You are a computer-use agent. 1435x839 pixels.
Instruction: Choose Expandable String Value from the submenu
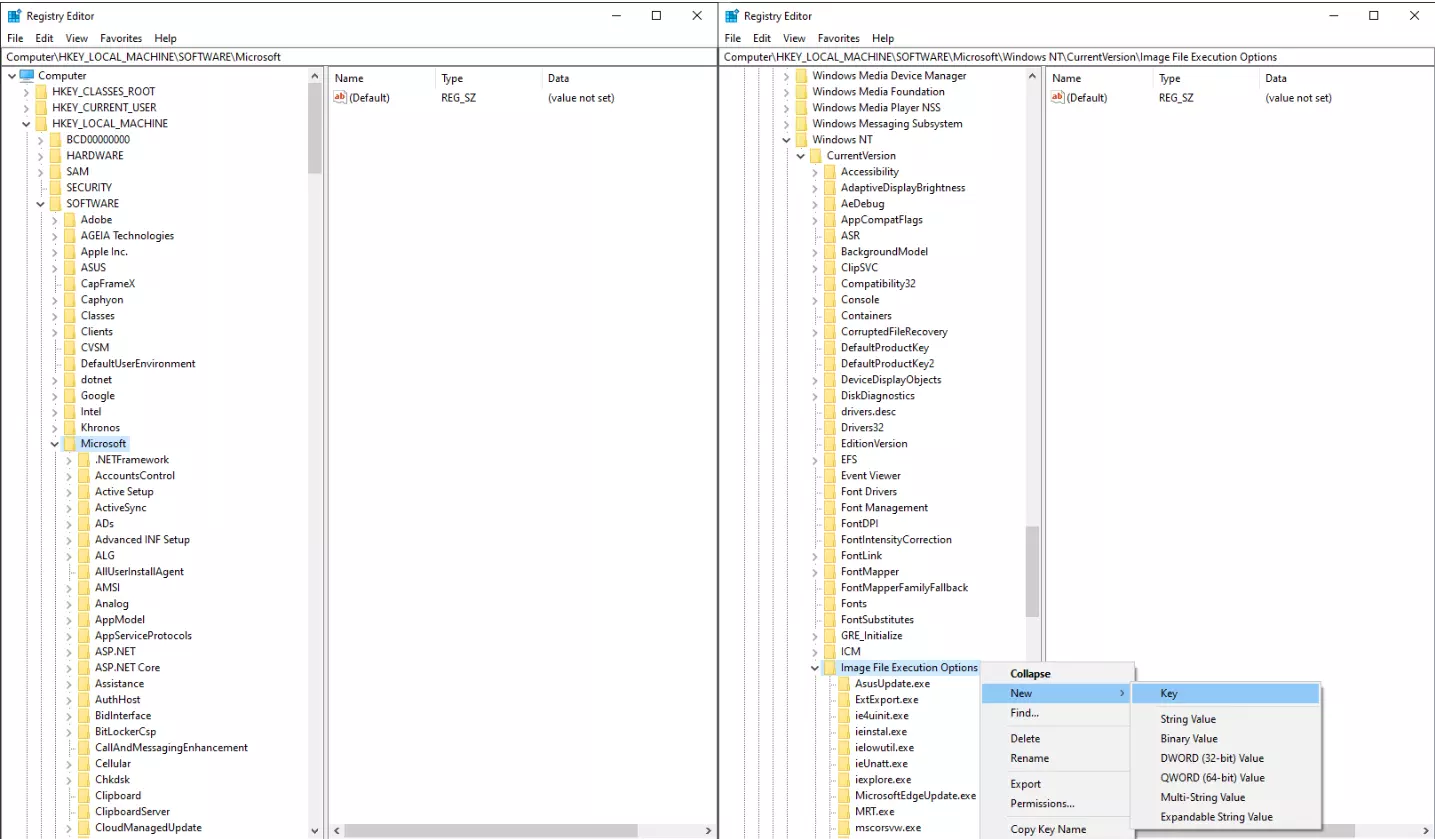[x=1225, y=817]
